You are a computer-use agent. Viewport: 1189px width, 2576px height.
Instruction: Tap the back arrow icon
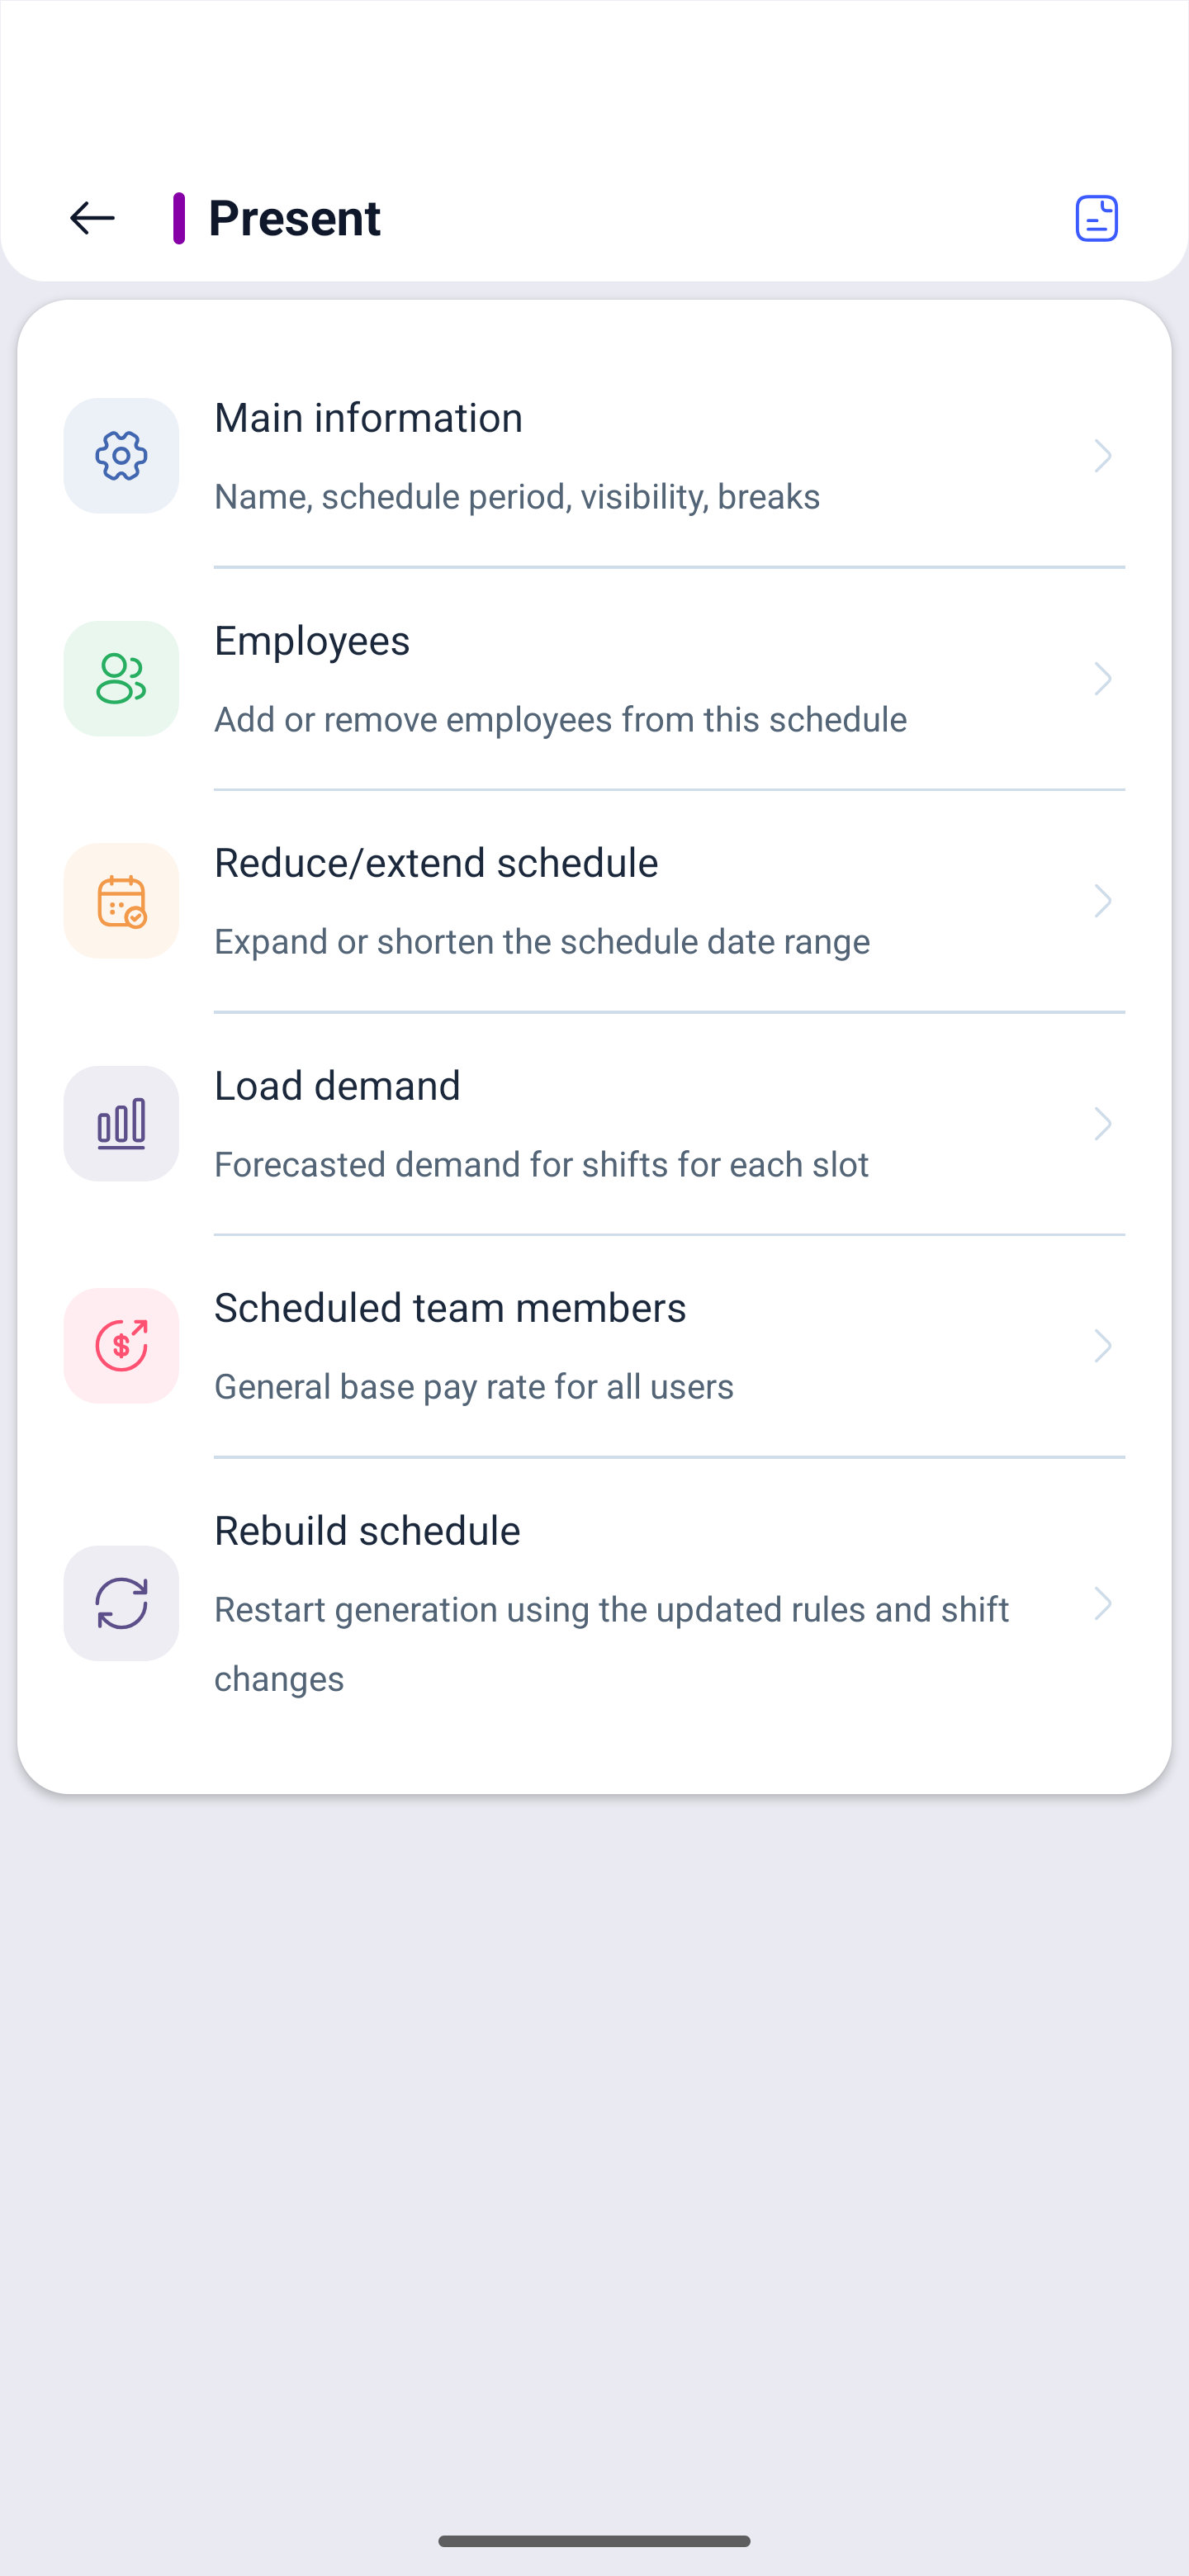tap(92, 218)
